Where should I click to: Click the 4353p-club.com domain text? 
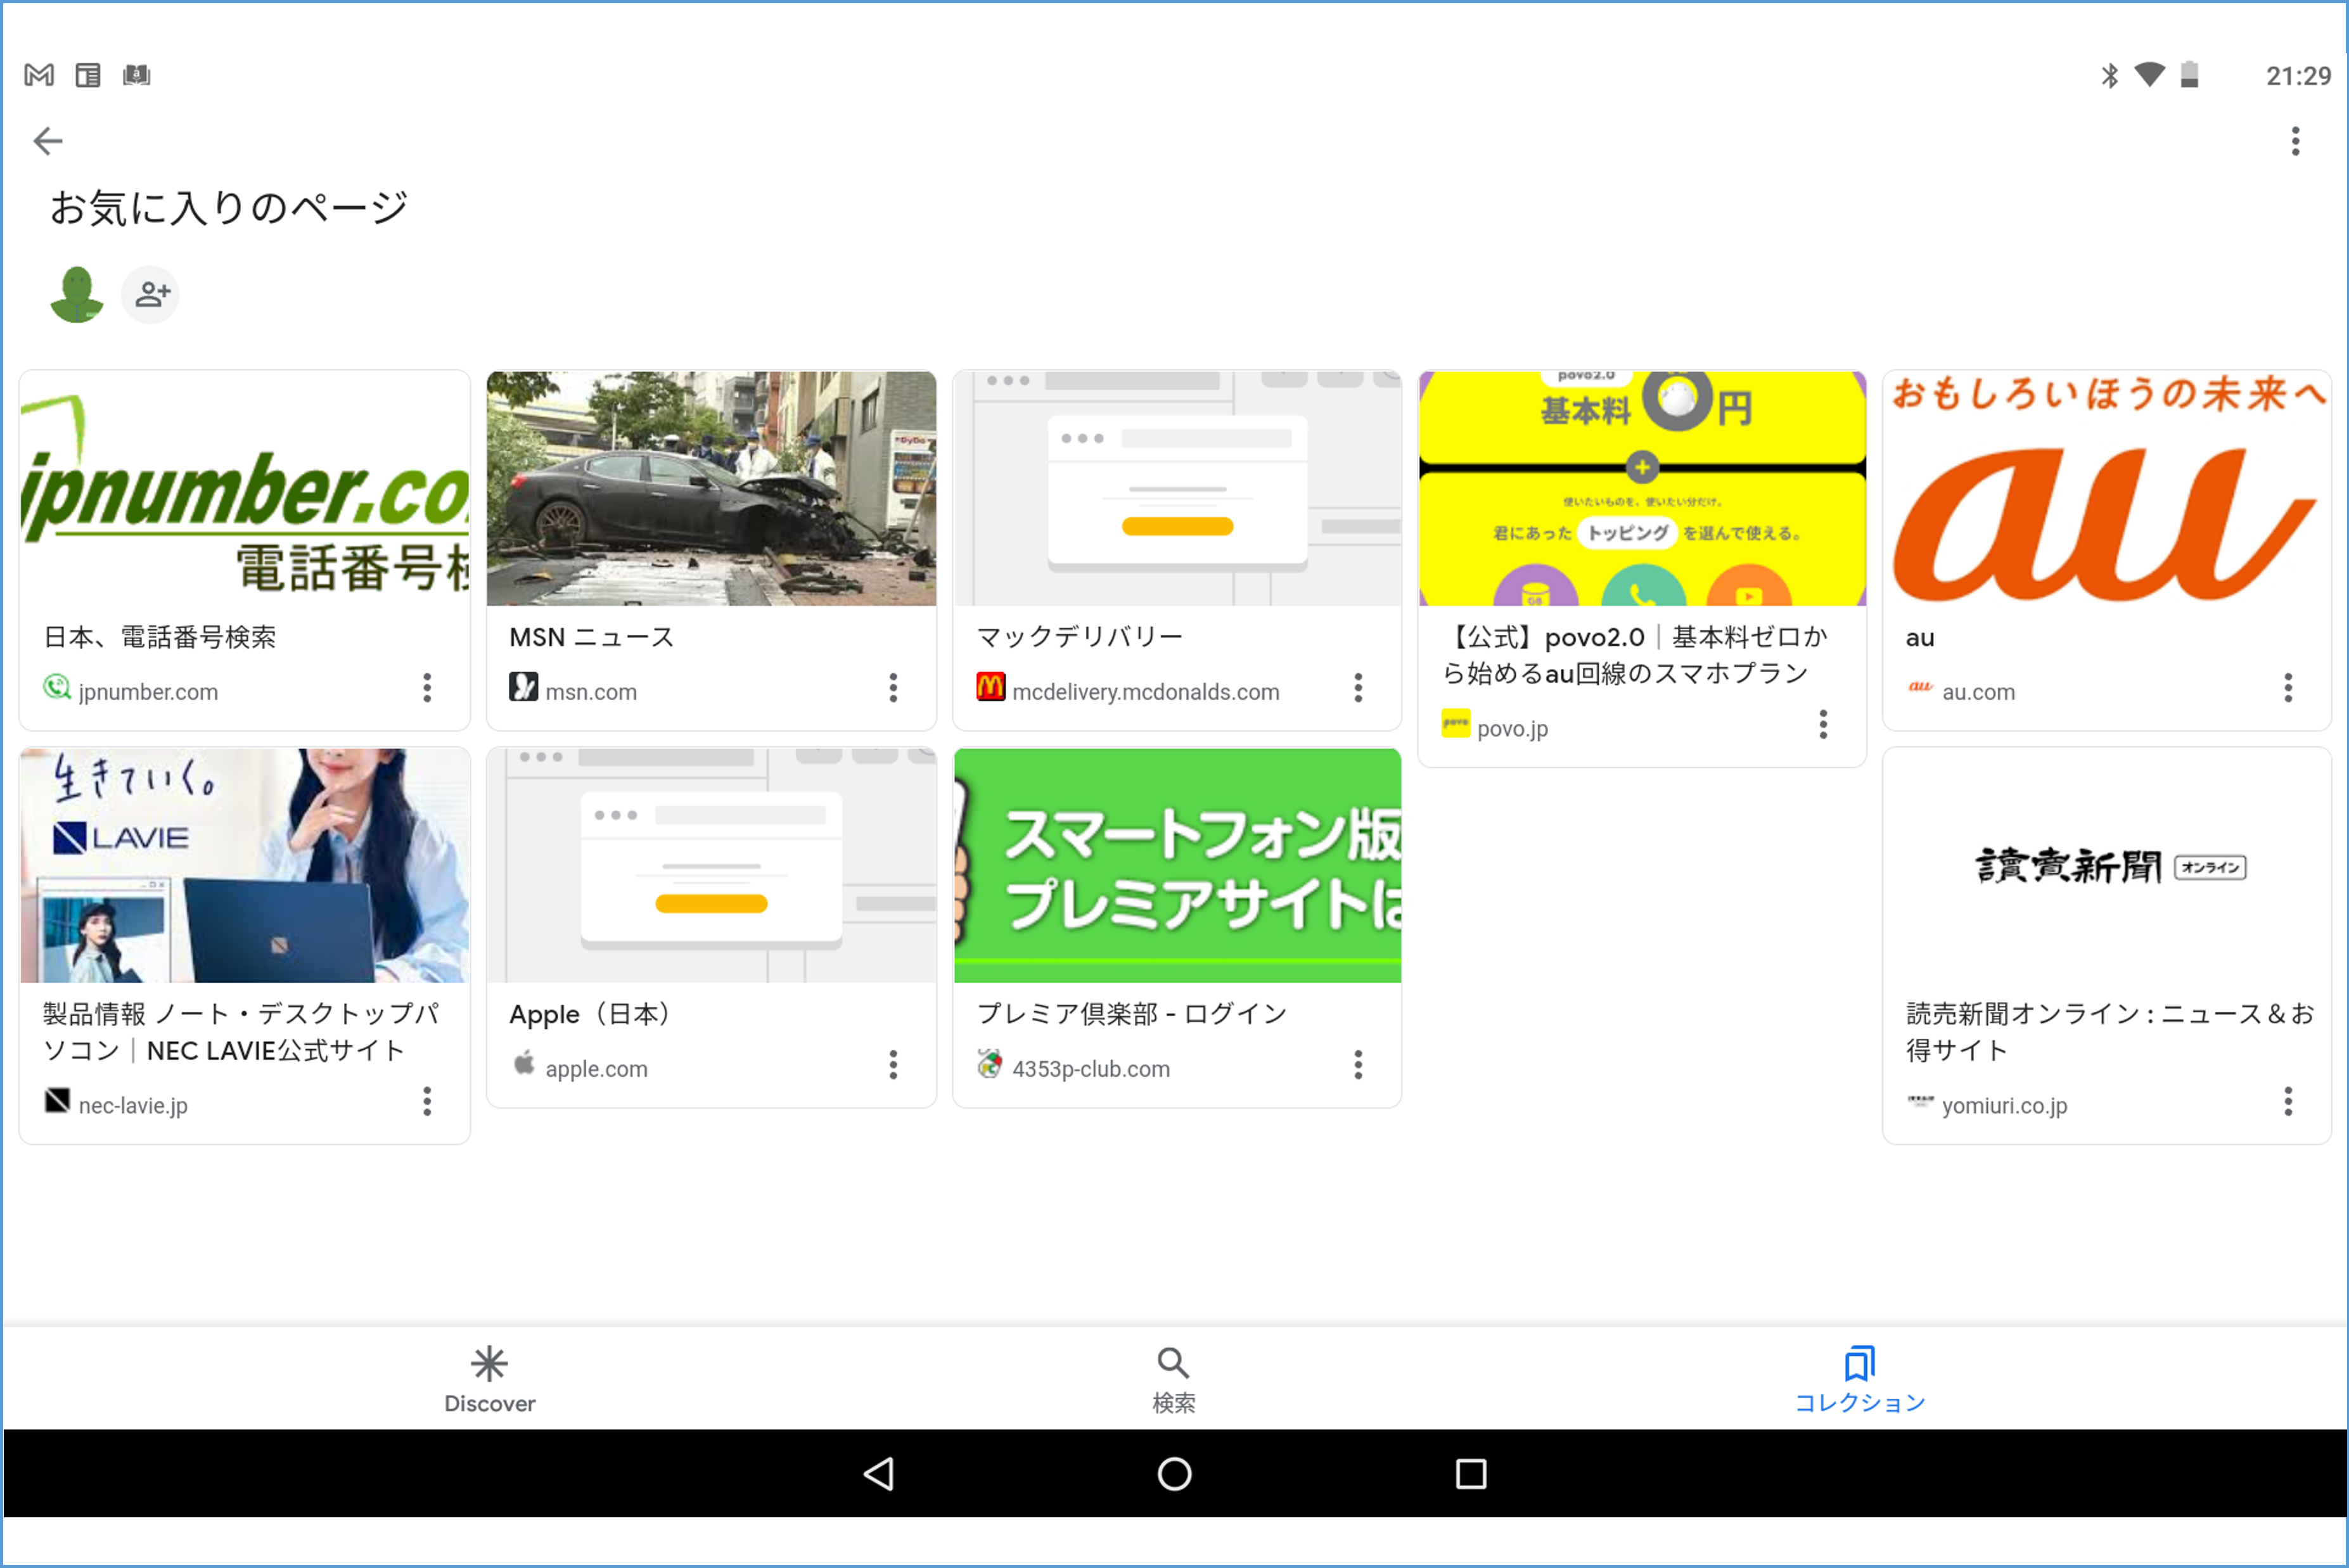click(1091, 1069)
